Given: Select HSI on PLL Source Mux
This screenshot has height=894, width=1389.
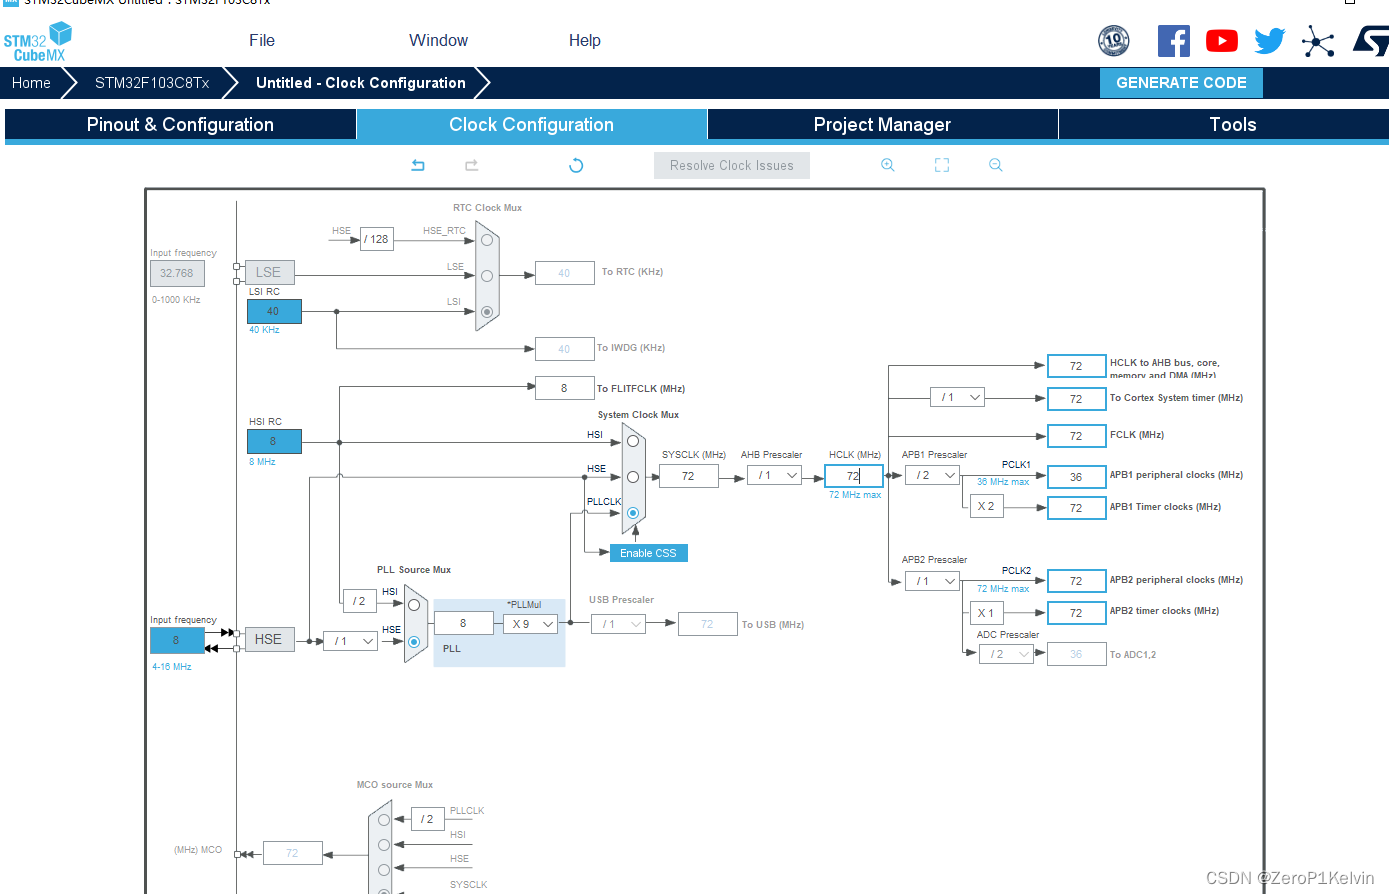Looking at the screenshot, I should [x=414, y=605].
